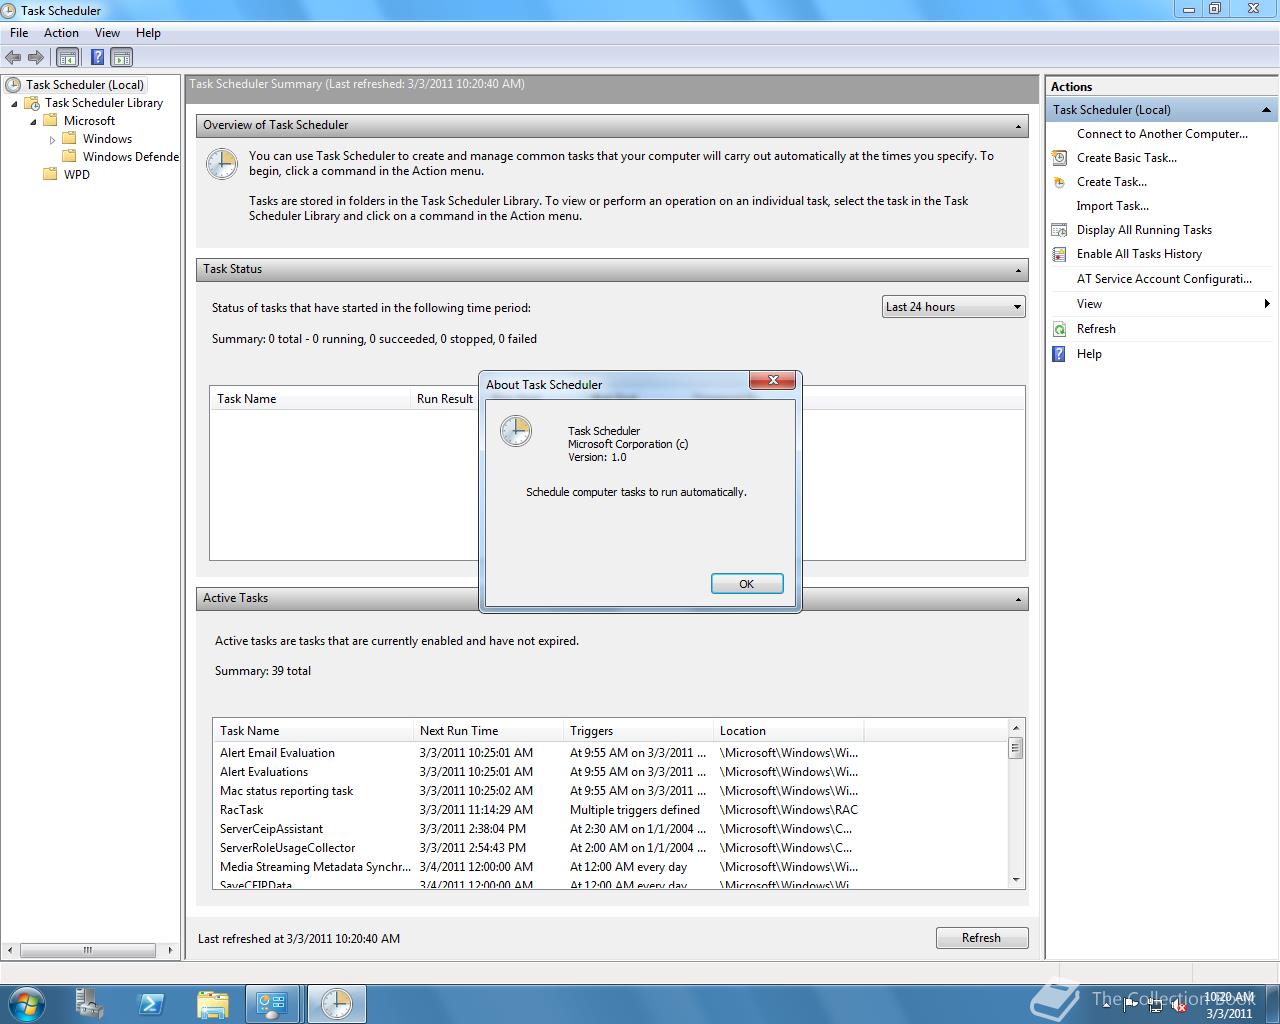Click the Active Tasks list scrollbar thumb

tap(1016, 748)
